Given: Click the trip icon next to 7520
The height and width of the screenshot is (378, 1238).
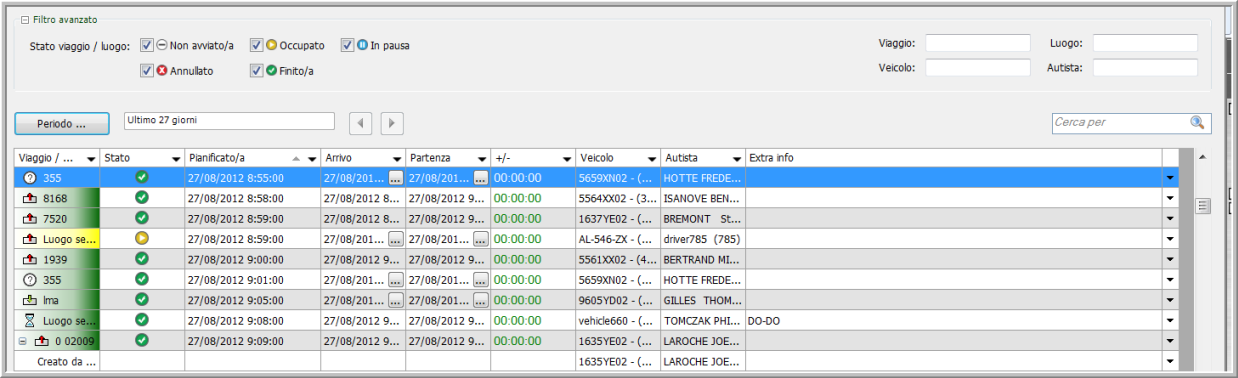Looking at the screenshot, I should tap(29, 219).
